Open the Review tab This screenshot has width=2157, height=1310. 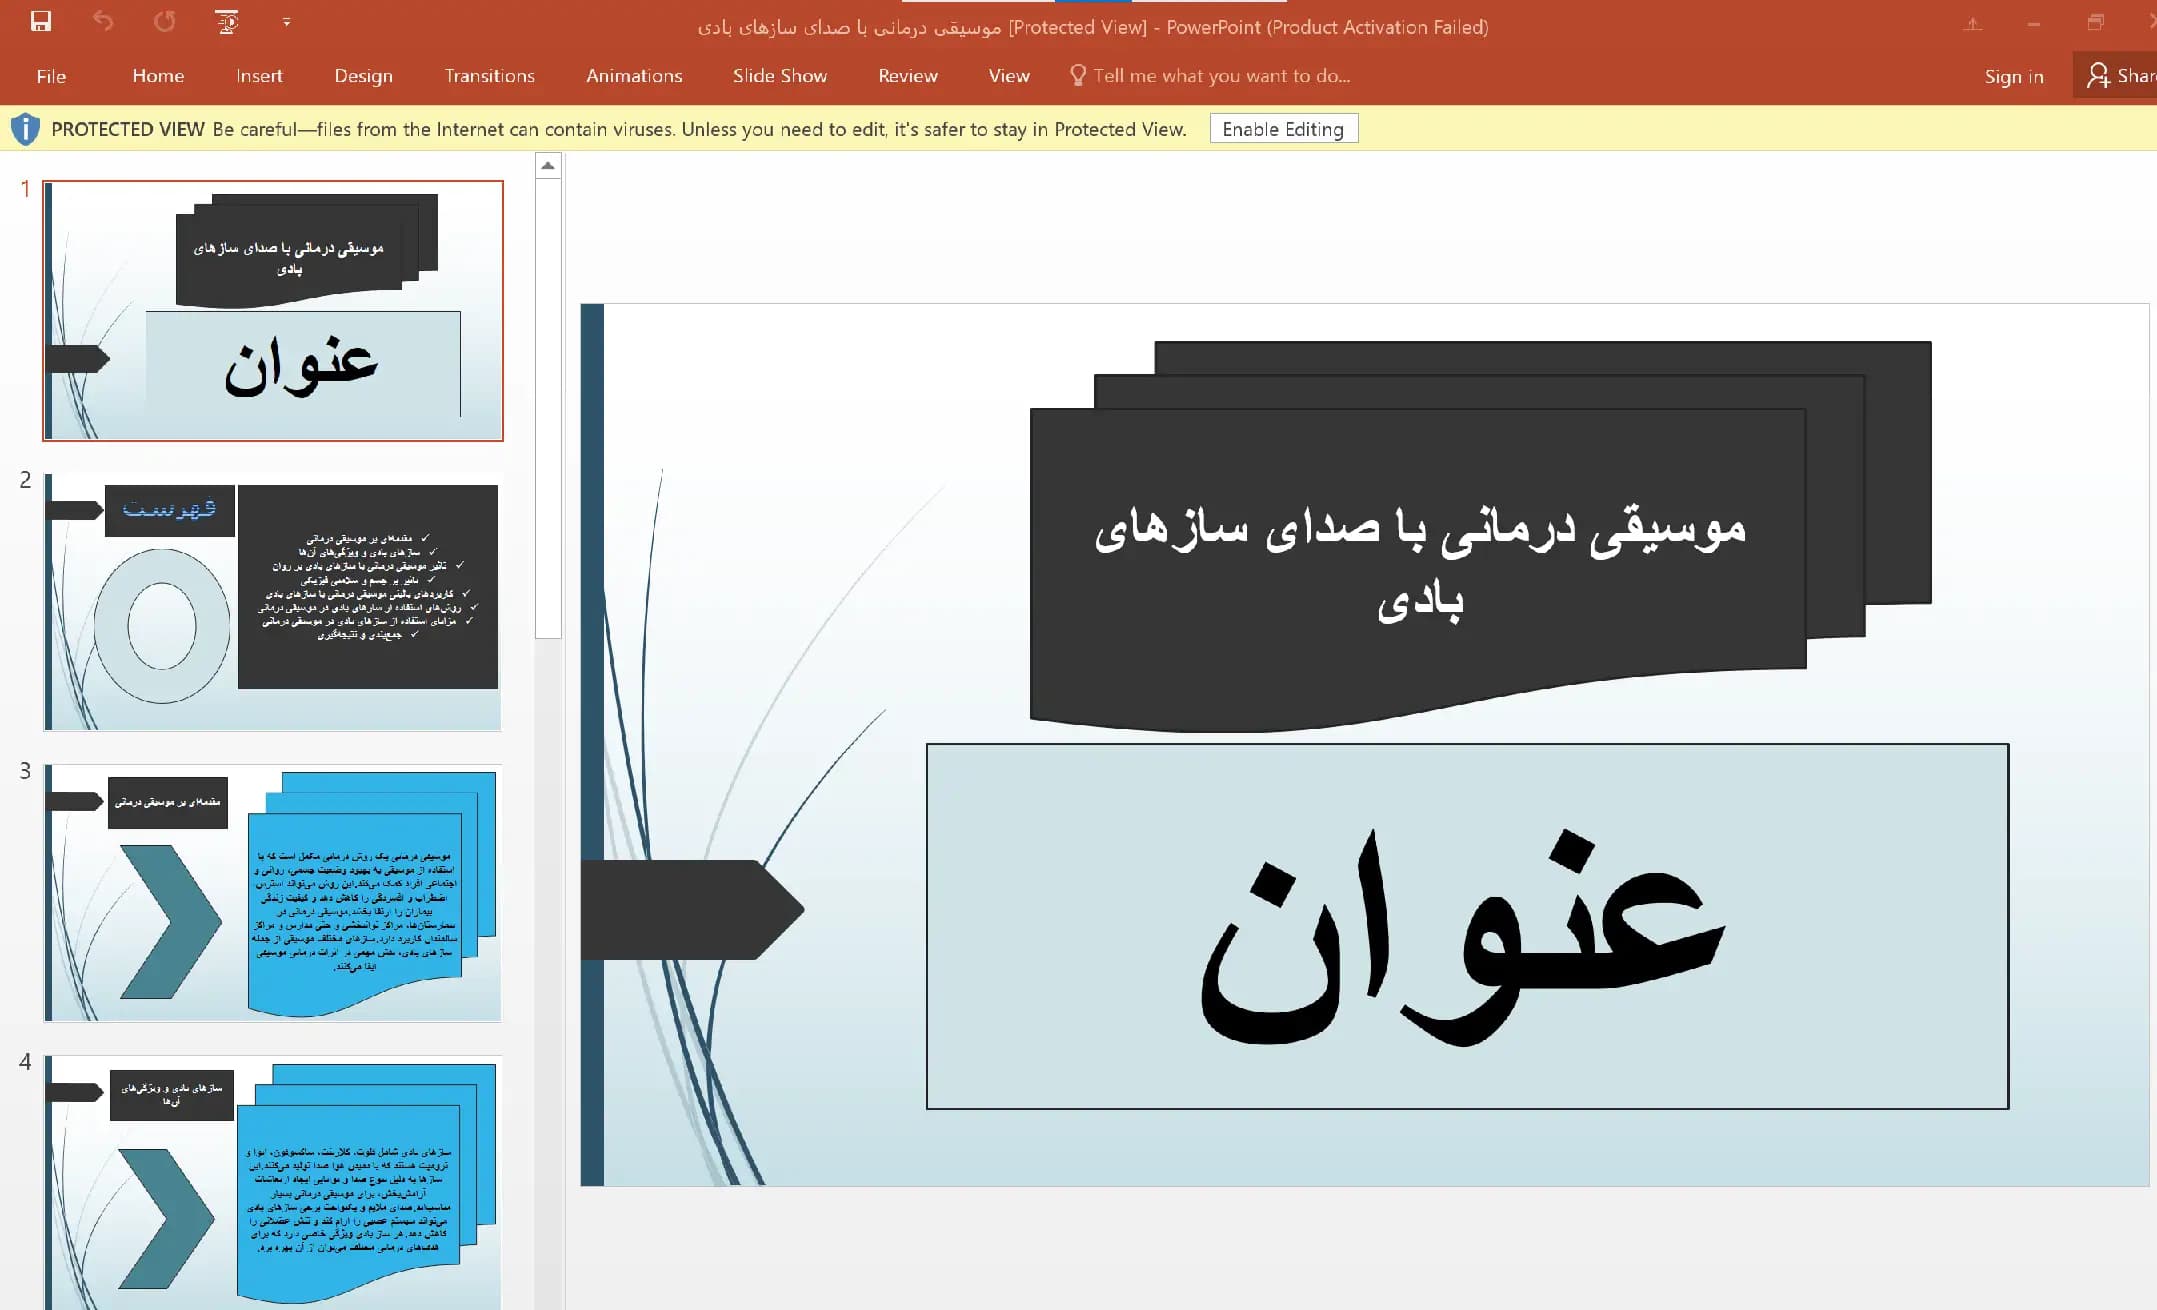tap(908, 76)
